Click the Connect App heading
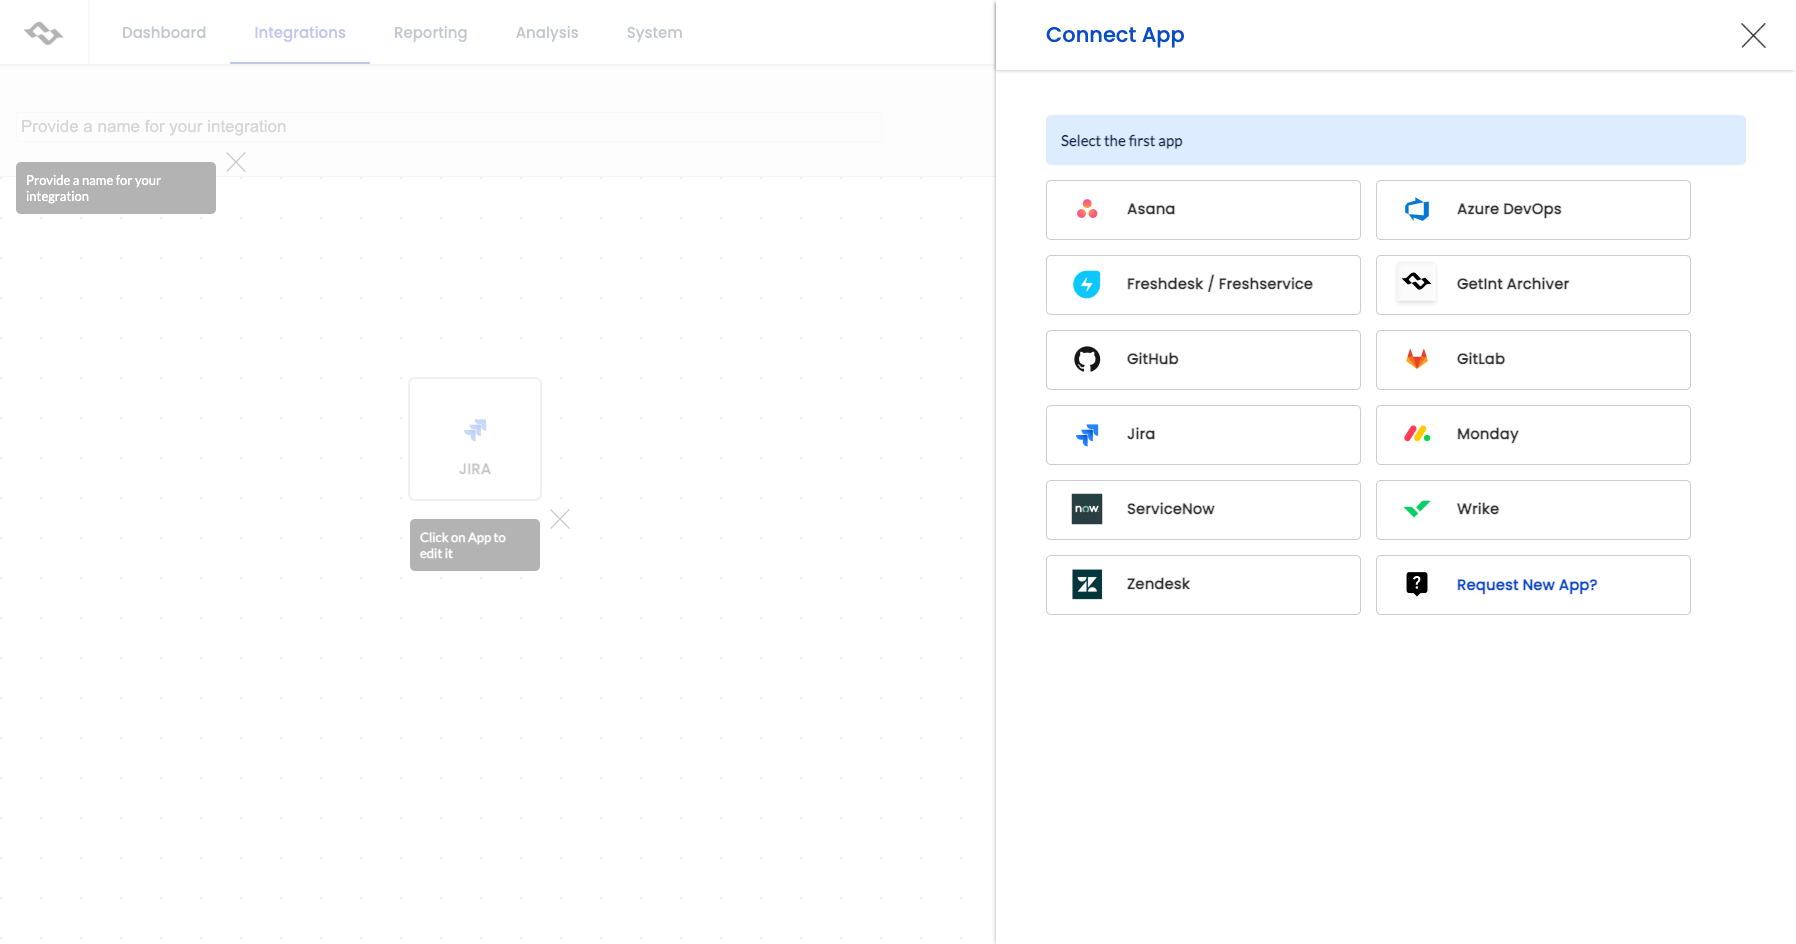This screenshot has width=1796, height=944. [x=1115, y=35]
